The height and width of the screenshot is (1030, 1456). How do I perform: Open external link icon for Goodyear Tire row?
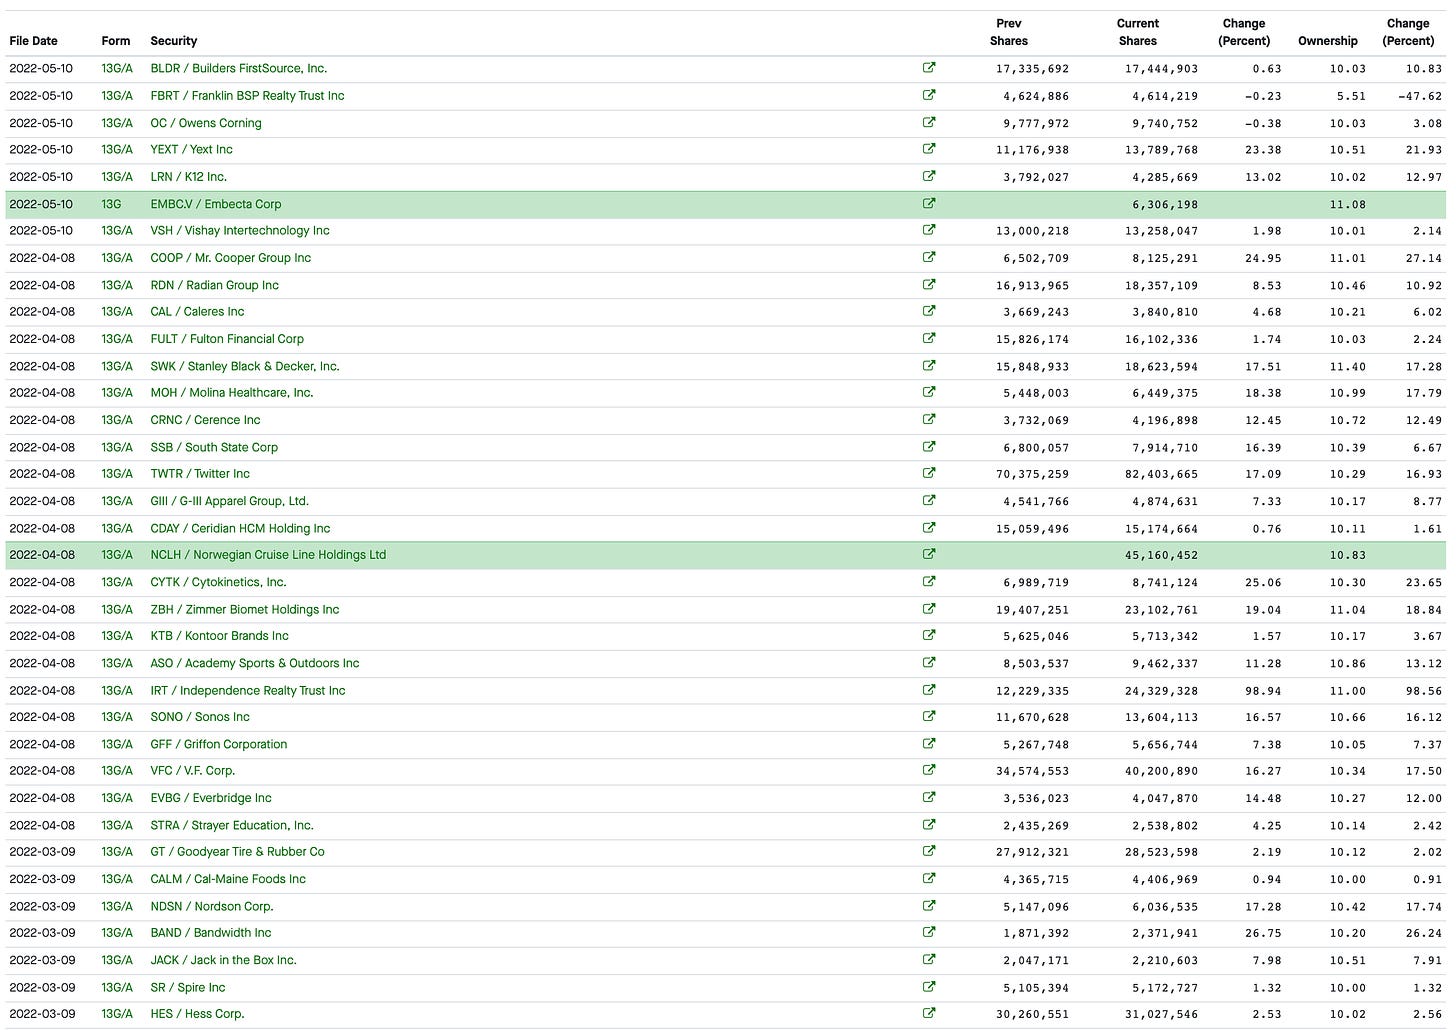[x=929, y=851]
